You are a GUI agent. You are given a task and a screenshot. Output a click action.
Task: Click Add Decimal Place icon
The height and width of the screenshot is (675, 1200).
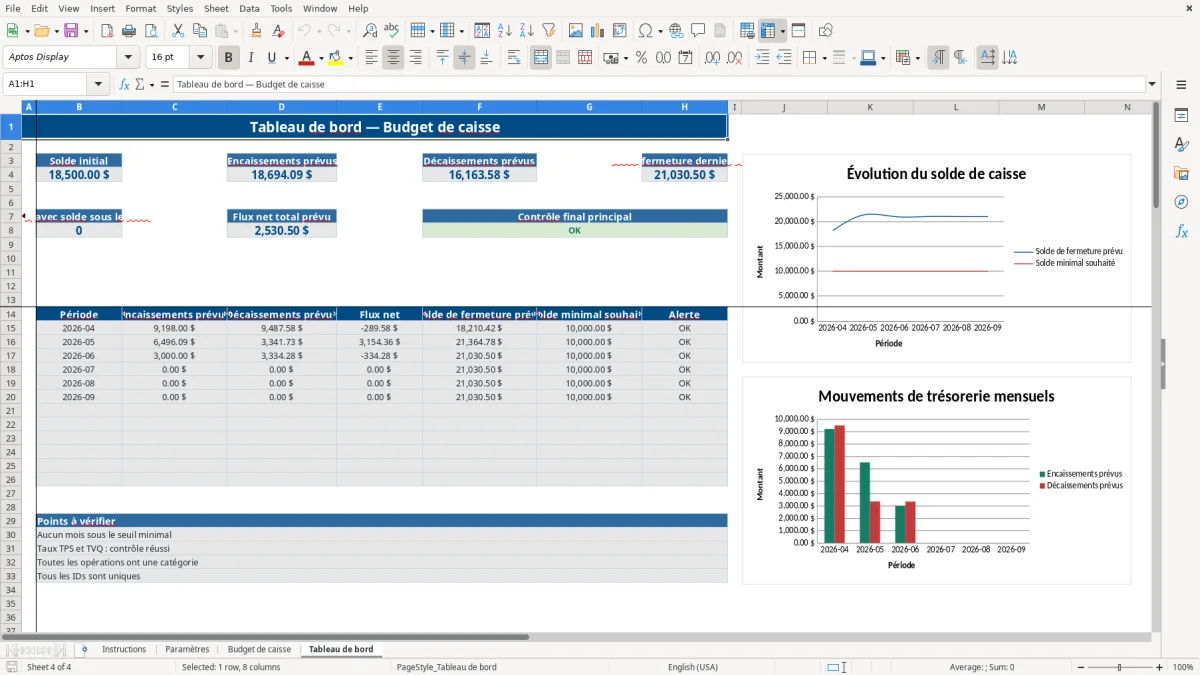(x=711, y=58)
